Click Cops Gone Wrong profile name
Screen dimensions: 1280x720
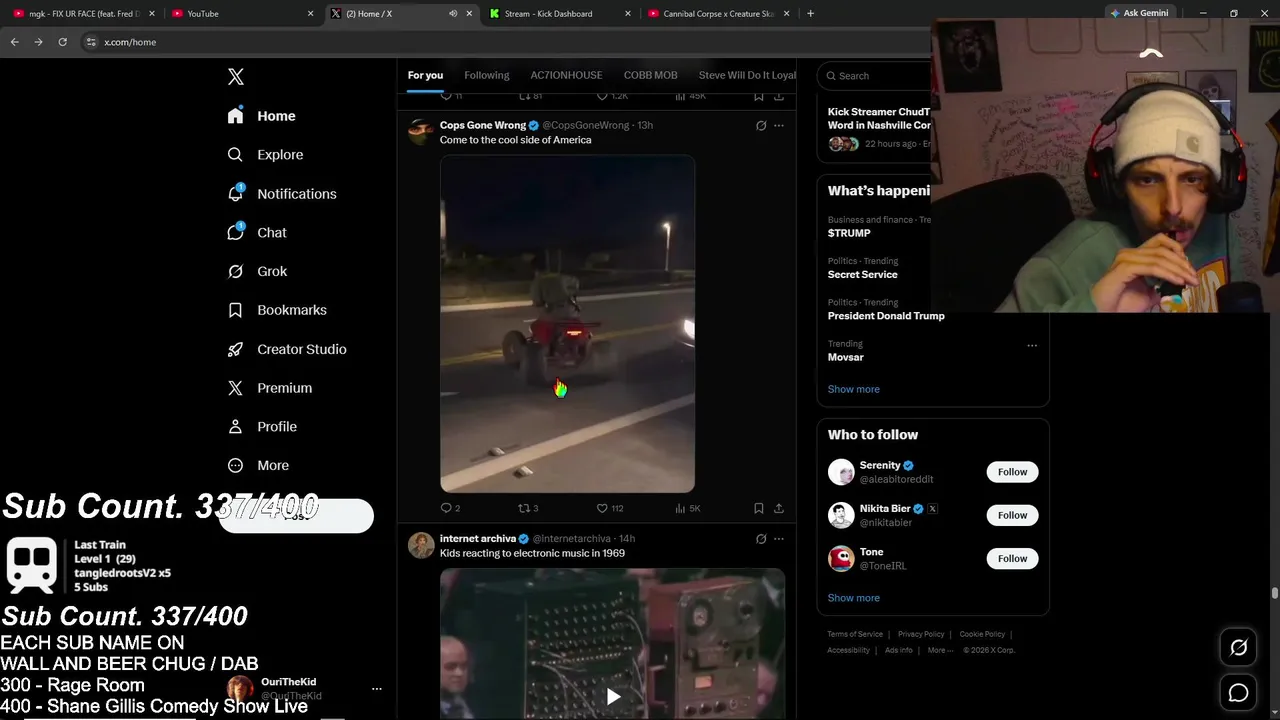click(x=483, y=125)
